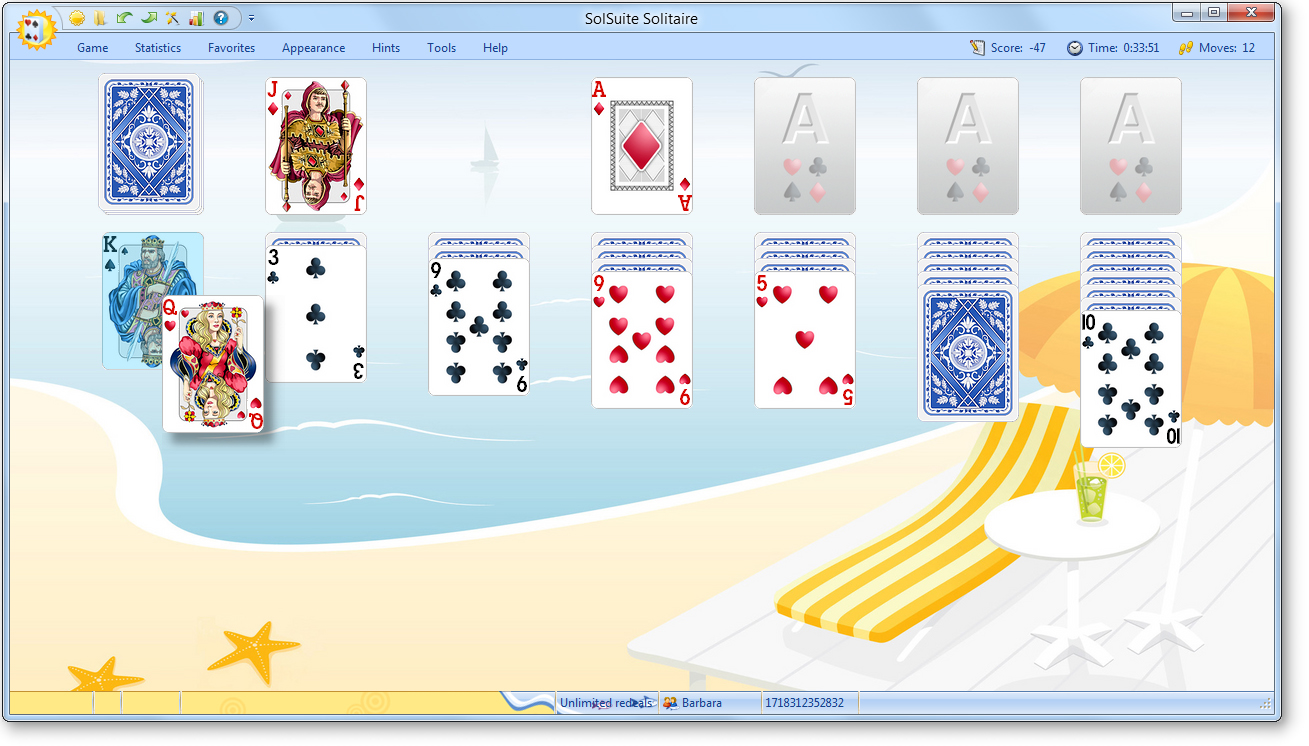This screenshot has width=1309, height=746.
Task: Flip the face-down card in the sixth column
Action: pyautogui.click(x=968, y=354)
